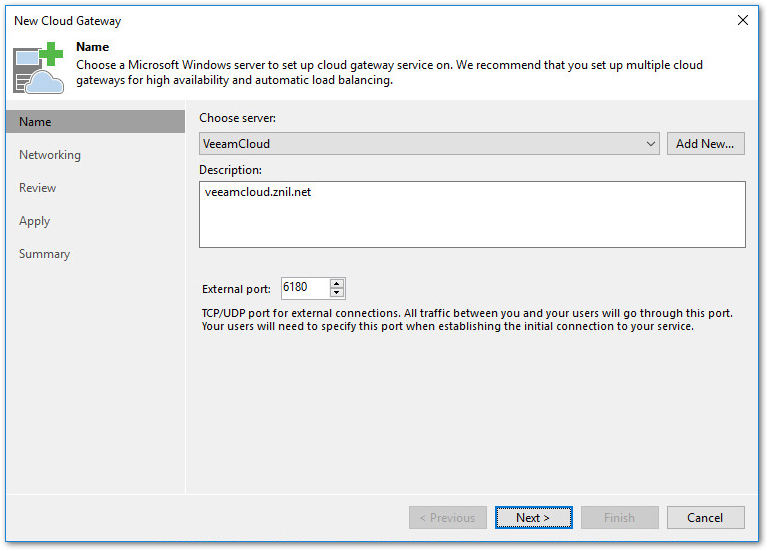Open the Review wizard step
This screenshot has height=551, width=768.
click(38, 188)
